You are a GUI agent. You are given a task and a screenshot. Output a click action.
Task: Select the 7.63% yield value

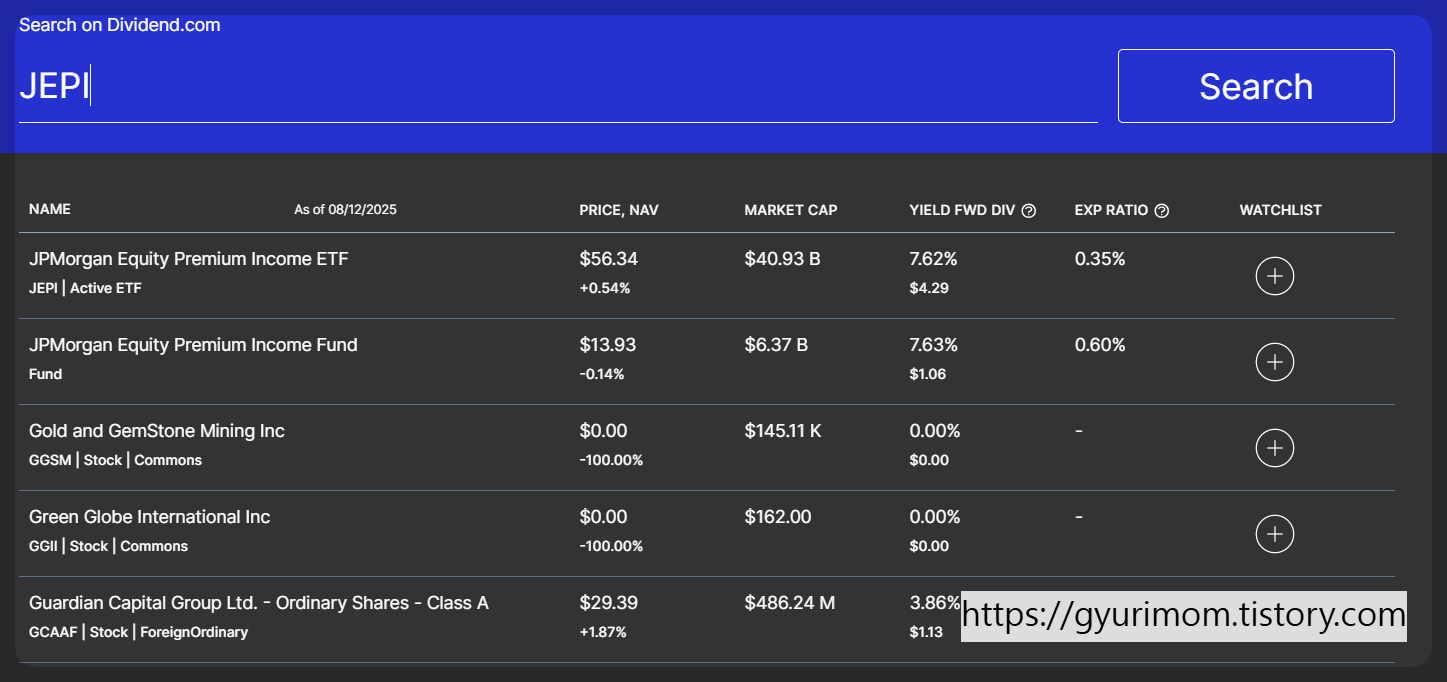tap(933, 345)
